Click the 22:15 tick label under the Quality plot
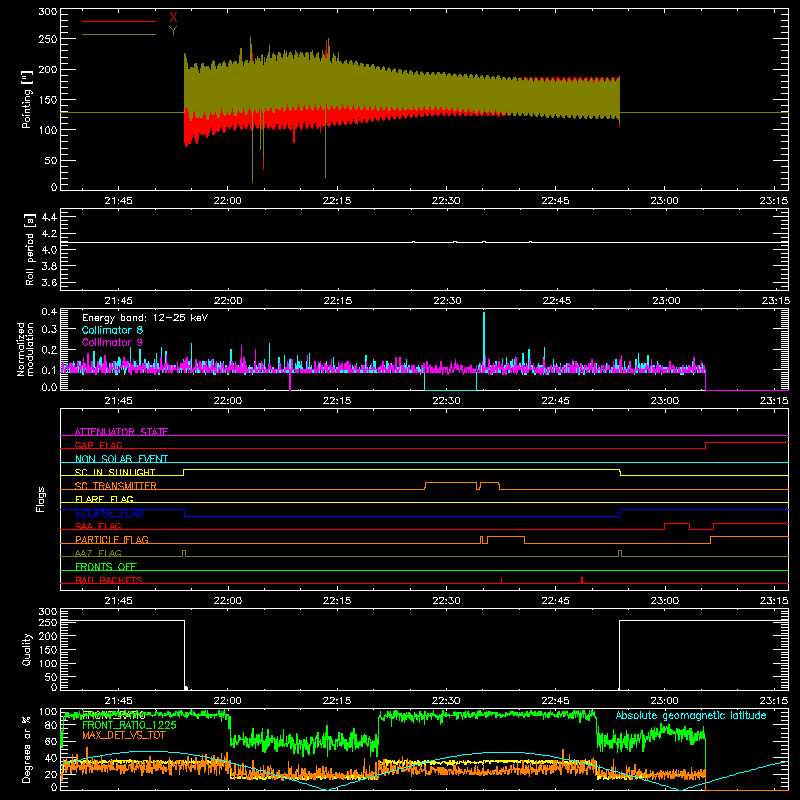800x800 pixels. [x=337, y=701]
